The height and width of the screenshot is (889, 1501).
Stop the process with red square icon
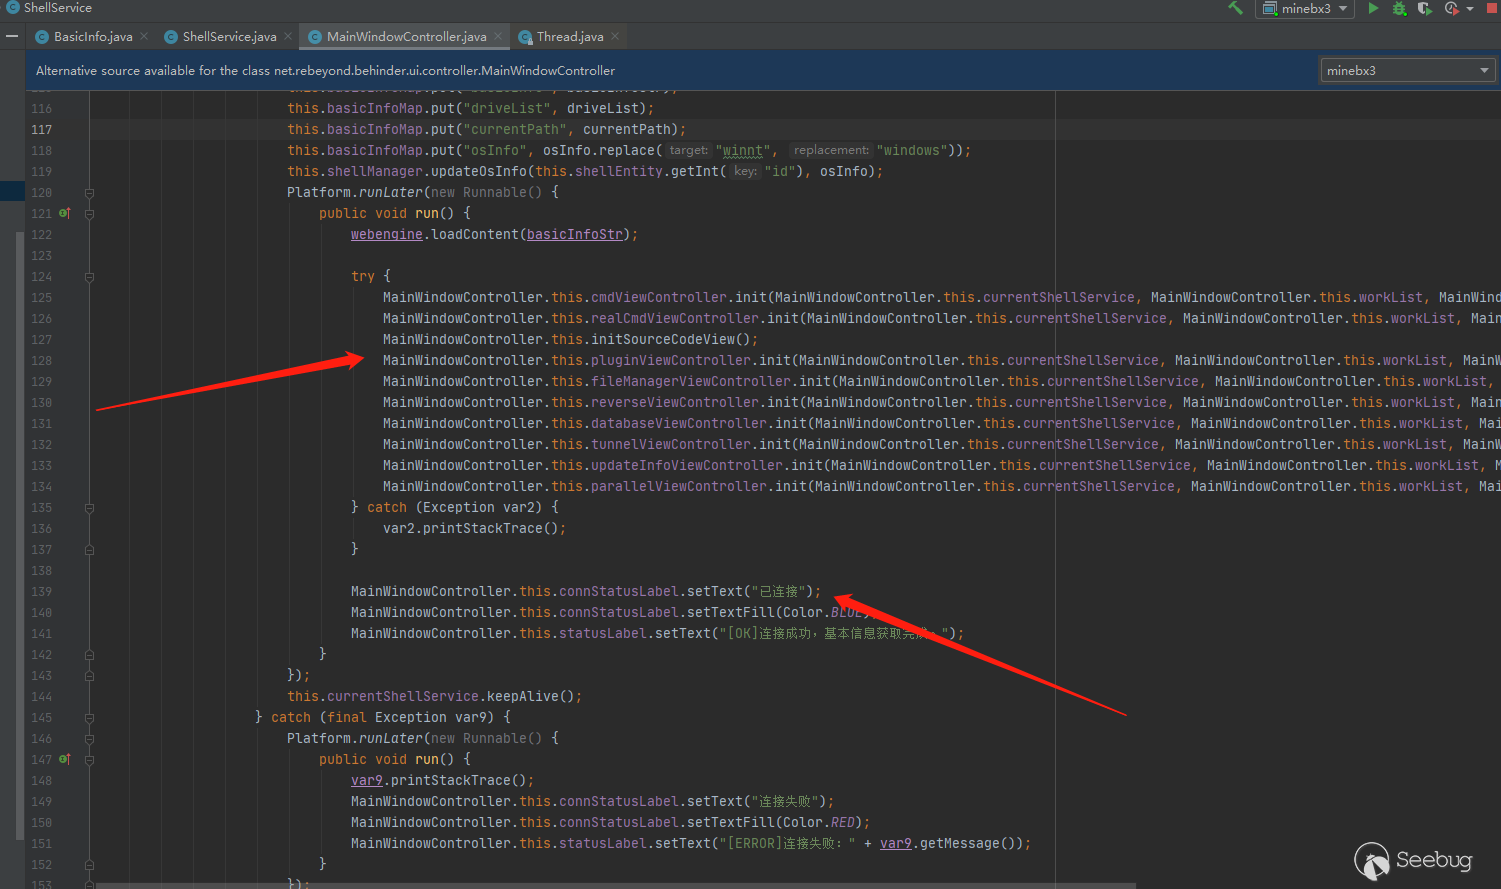pos(1492,8)
